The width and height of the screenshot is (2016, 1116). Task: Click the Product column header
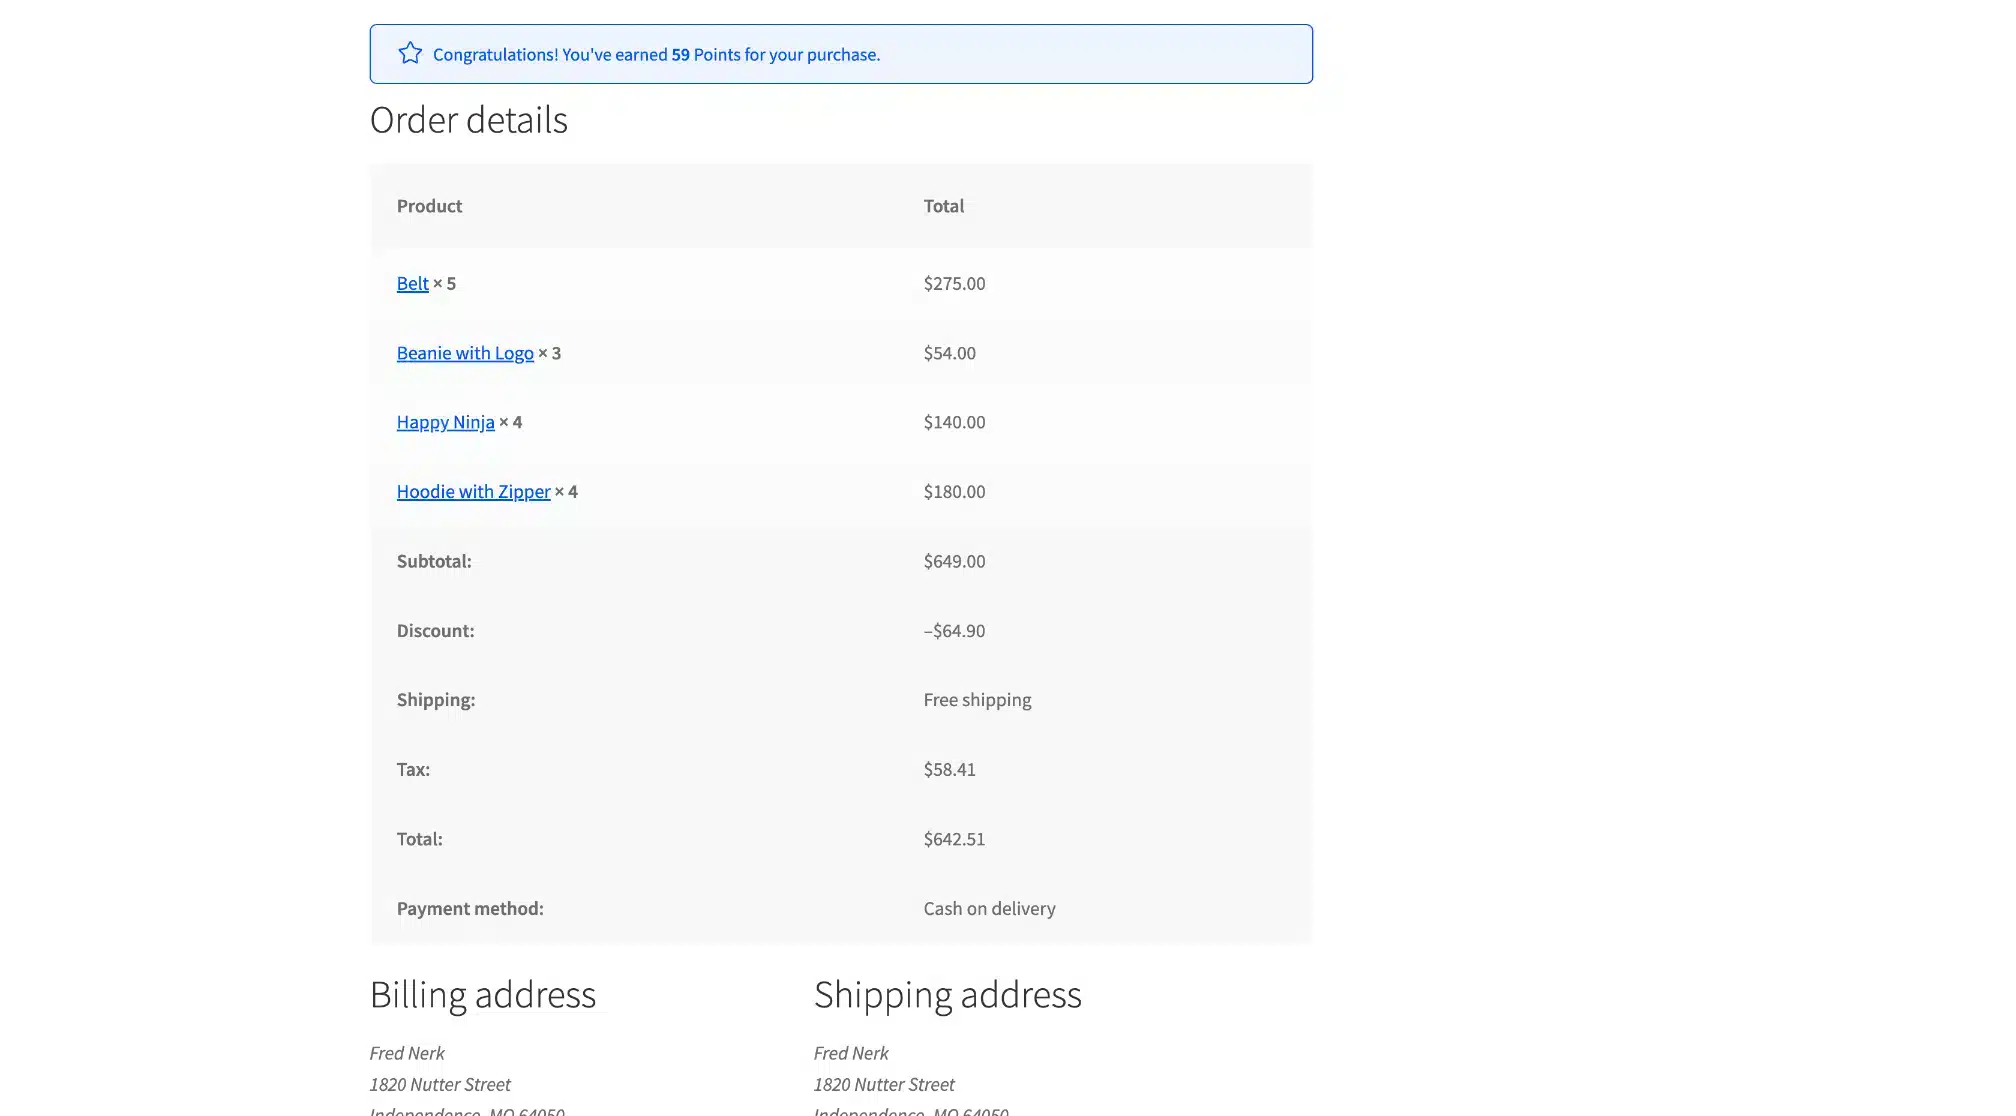click(x=429, y=206)
